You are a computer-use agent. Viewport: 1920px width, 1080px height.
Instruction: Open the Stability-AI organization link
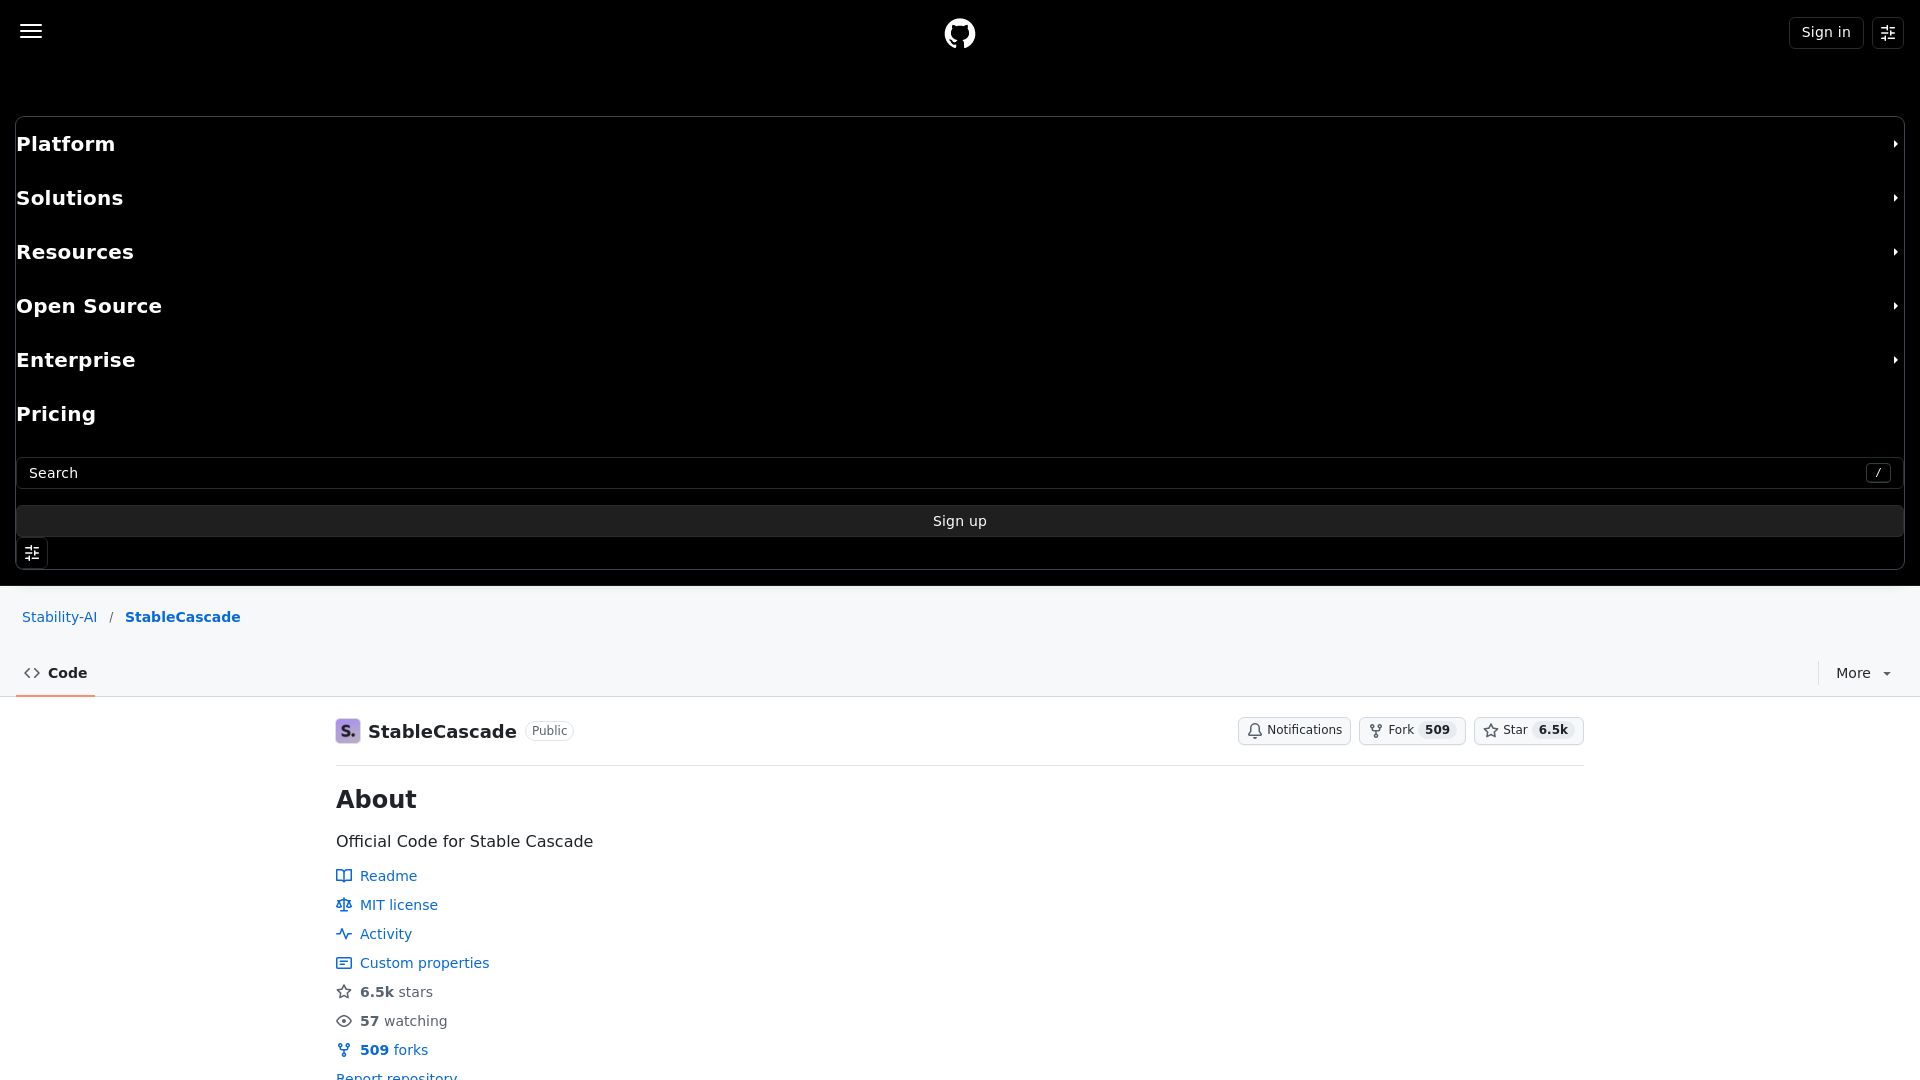(60, 617)
